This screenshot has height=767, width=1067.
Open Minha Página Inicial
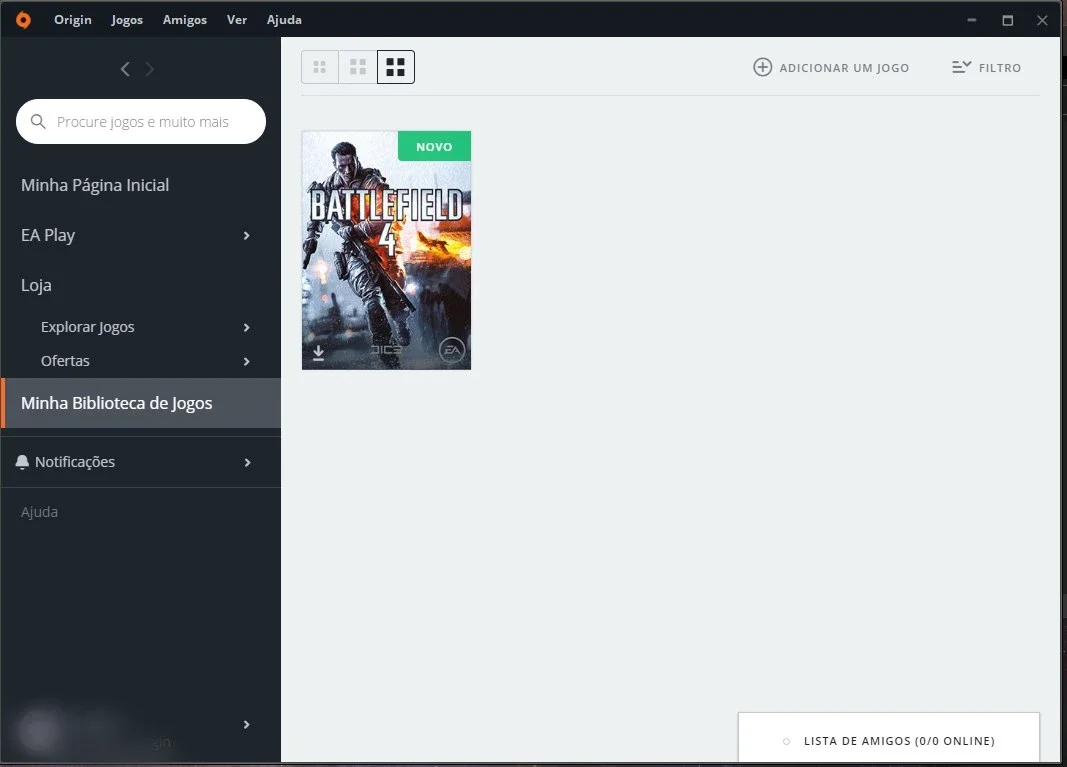tap(95, 185)
